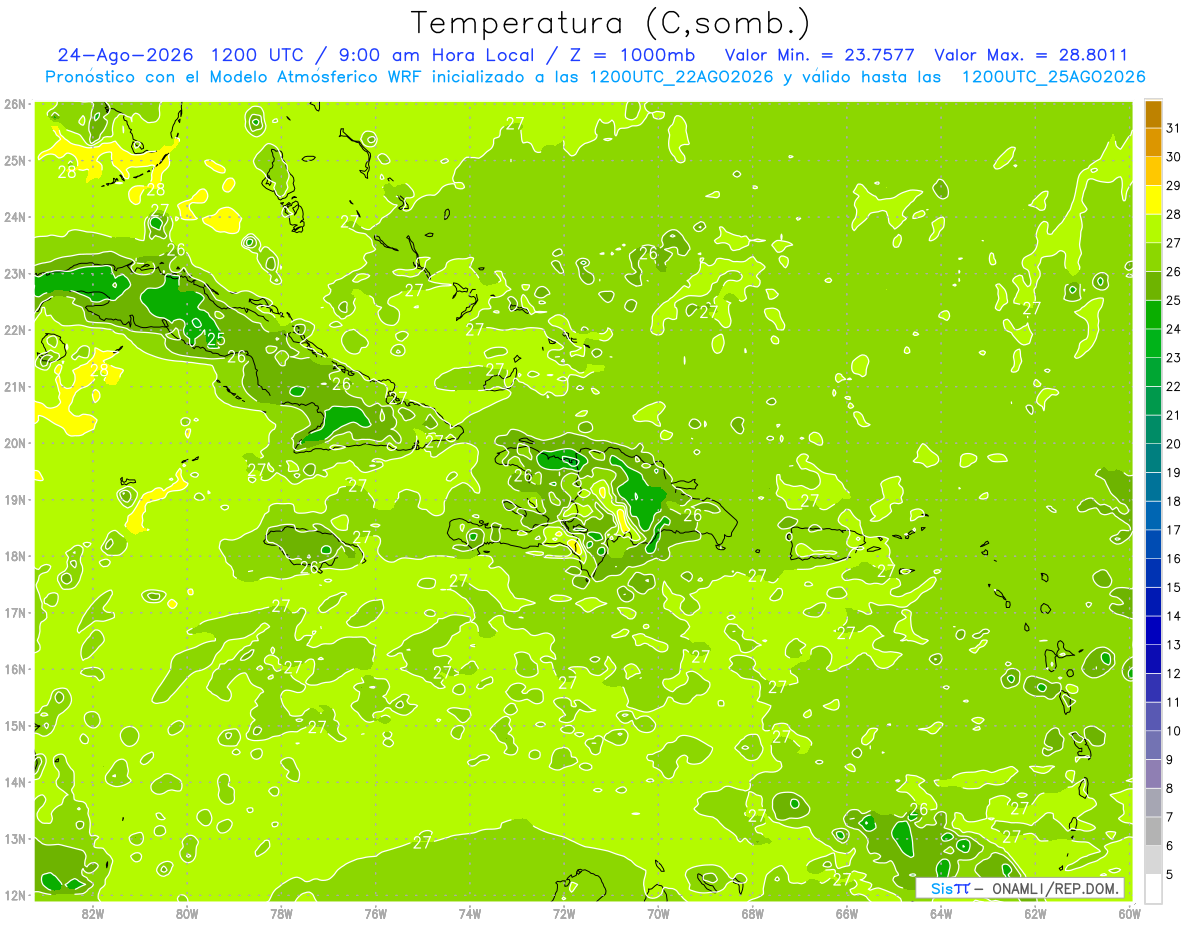Image resolution: width=1200 pixels, height=927 pixels.
Task: Click the 74W longitude axis label
Action: click(469, 913)
